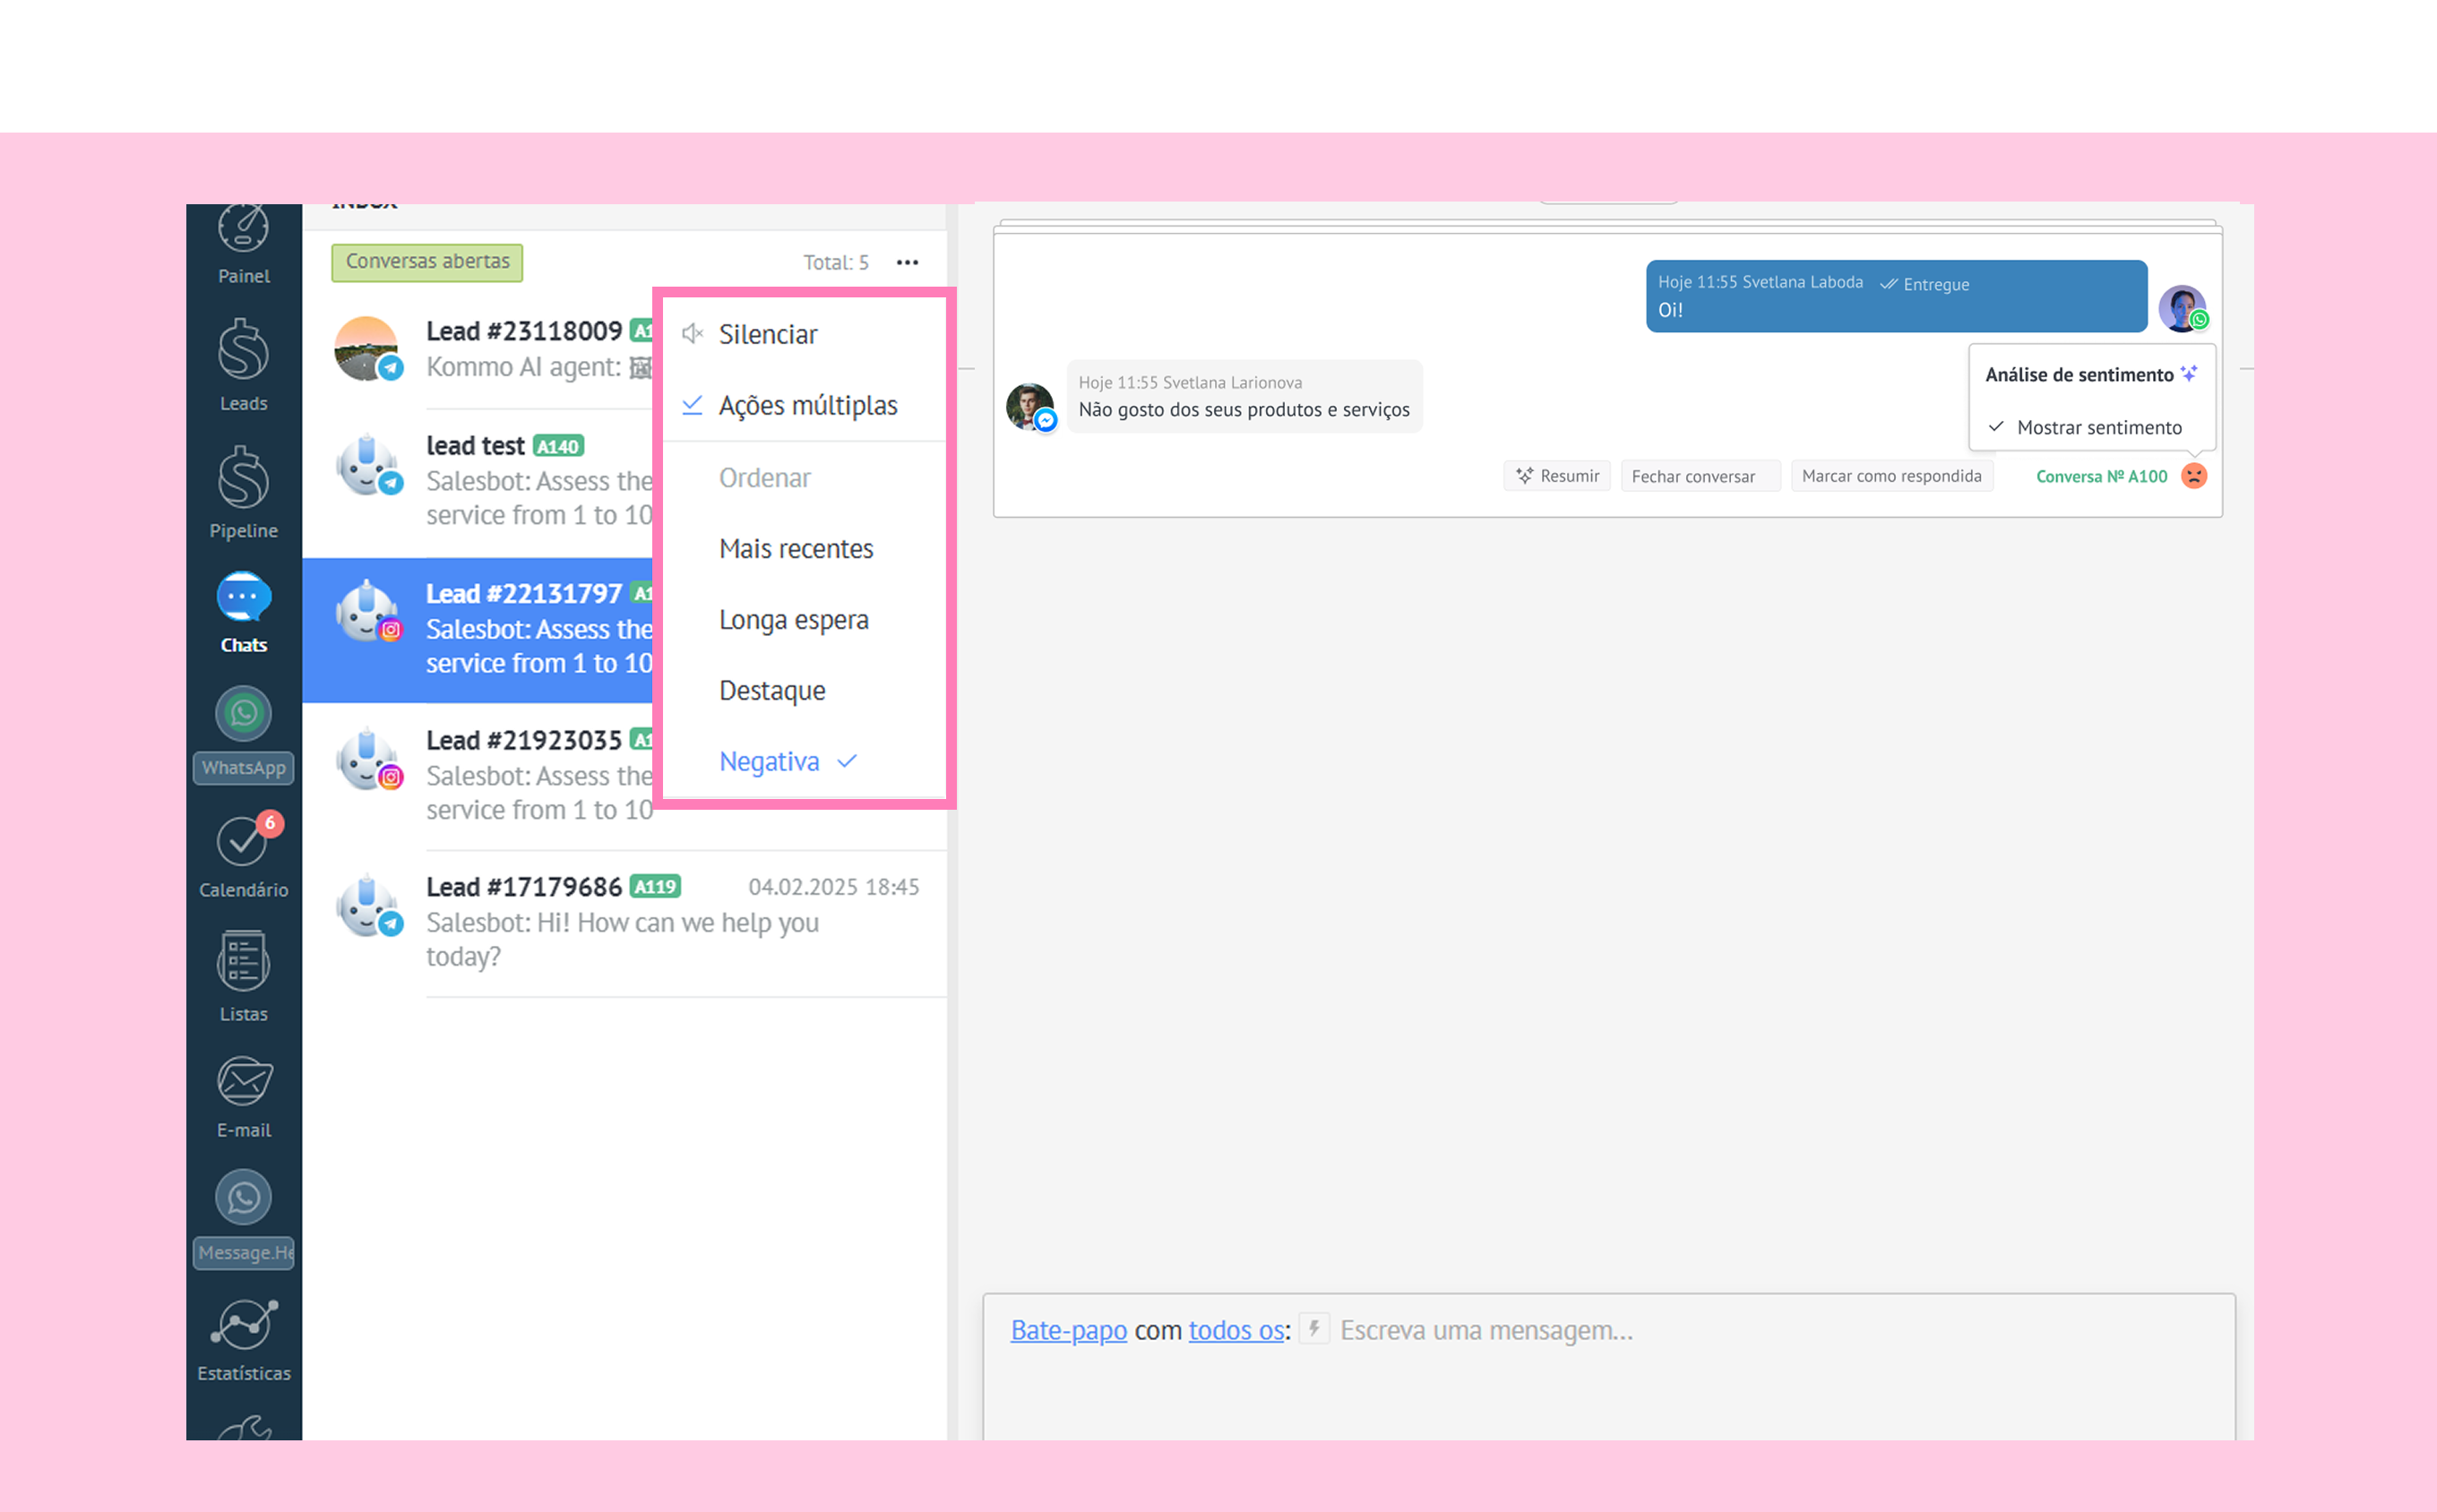Image resolution: width=2437 pixels, height=1512 pixels.
Task: Click the lightning quick-reply icon in message box
Action: click(1314, 1329)
